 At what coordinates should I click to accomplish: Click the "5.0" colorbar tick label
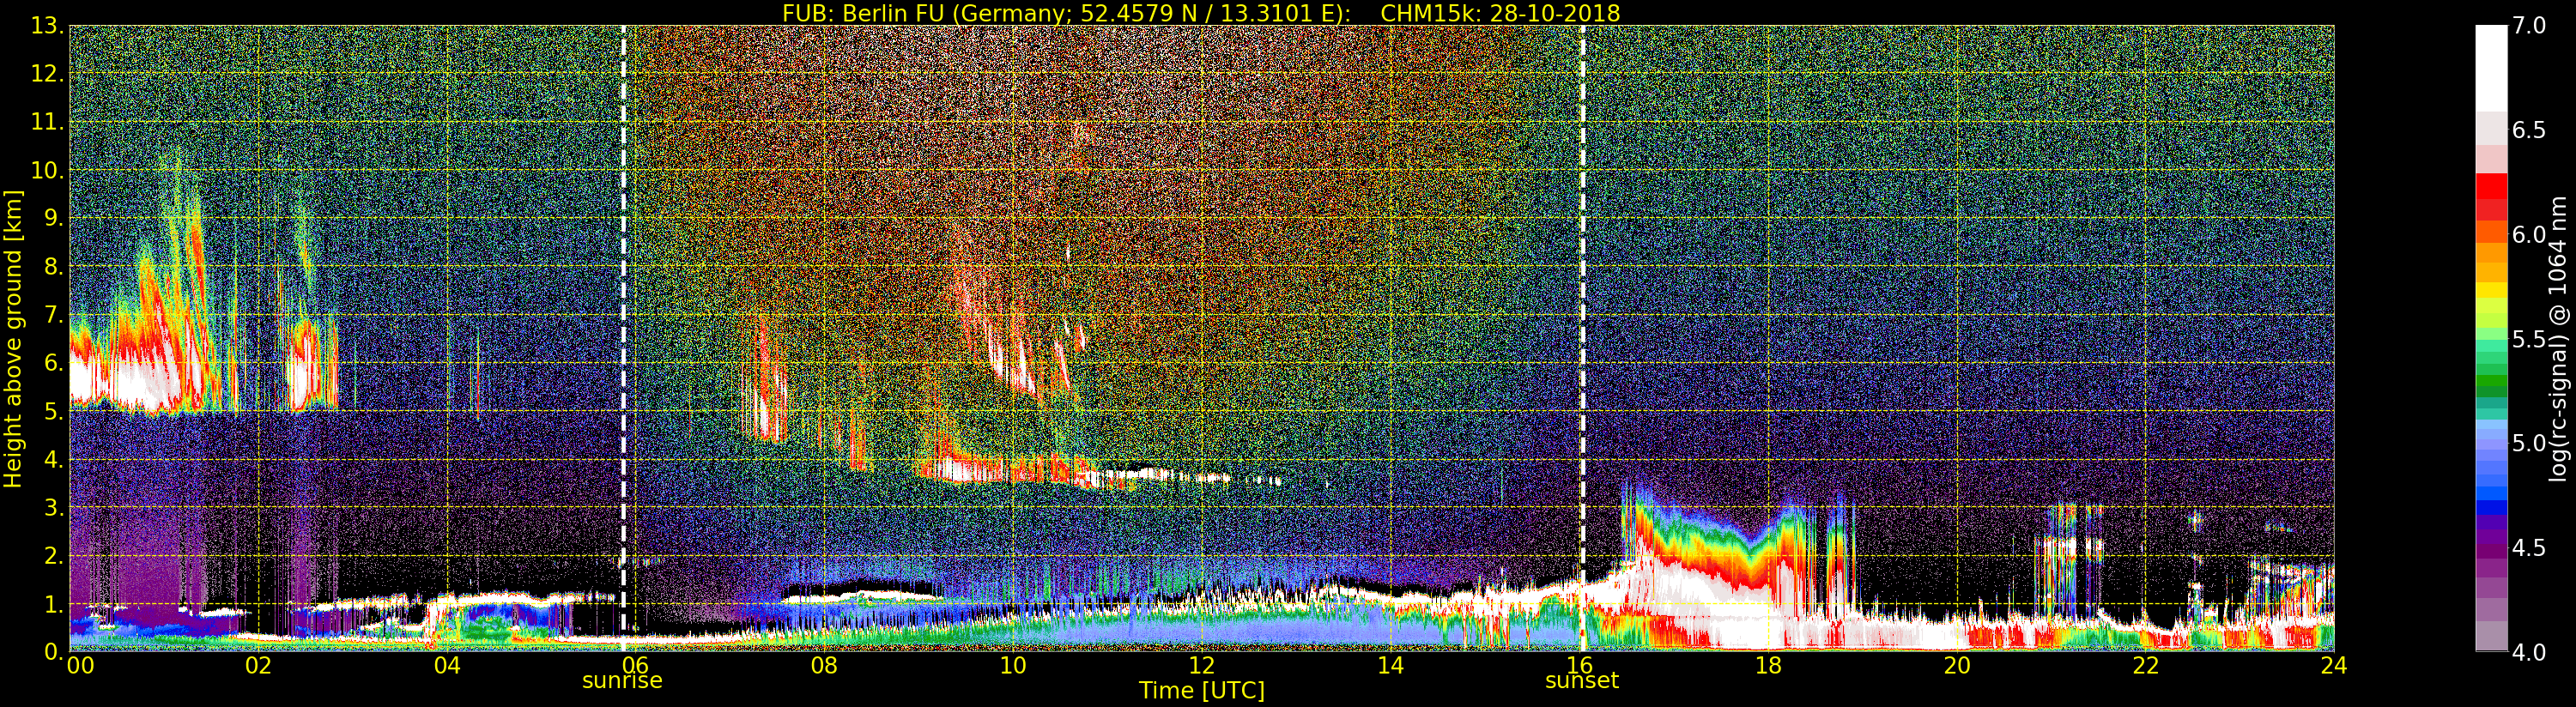pyautogui.click(x=2529, y=443)
